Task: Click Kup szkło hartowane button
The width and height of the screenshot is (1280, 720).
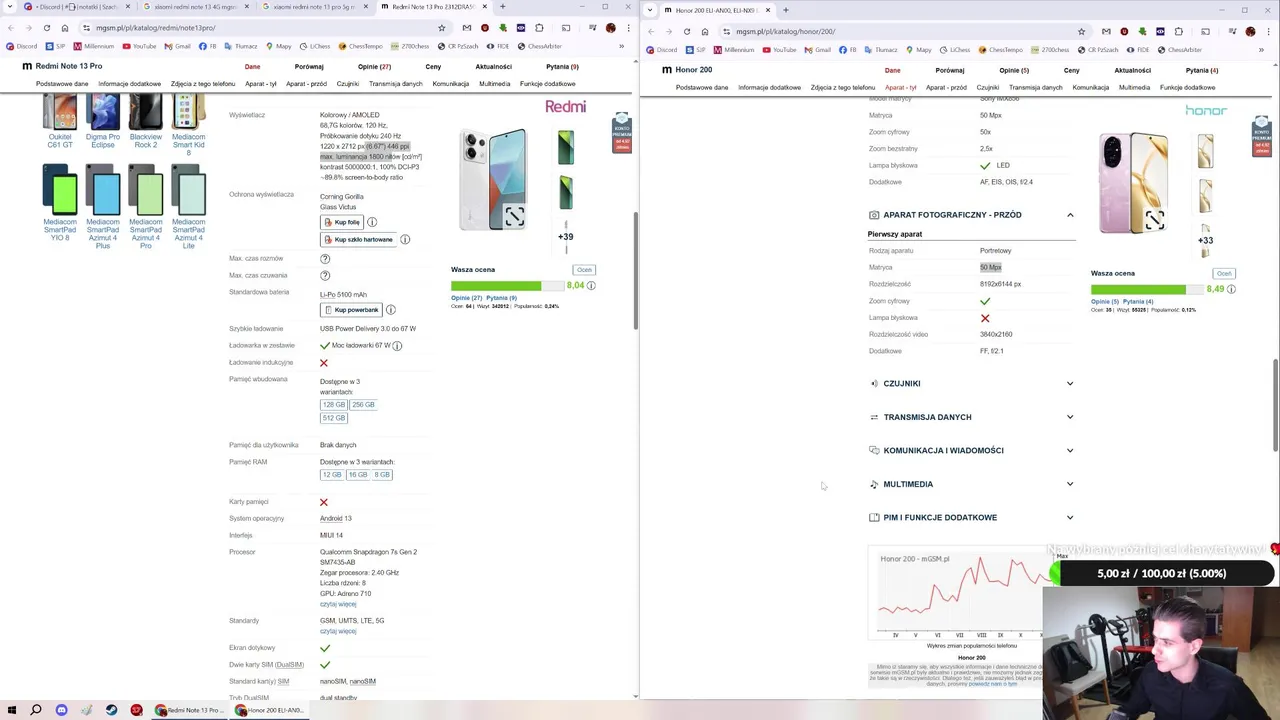Action: coord(358,240)
